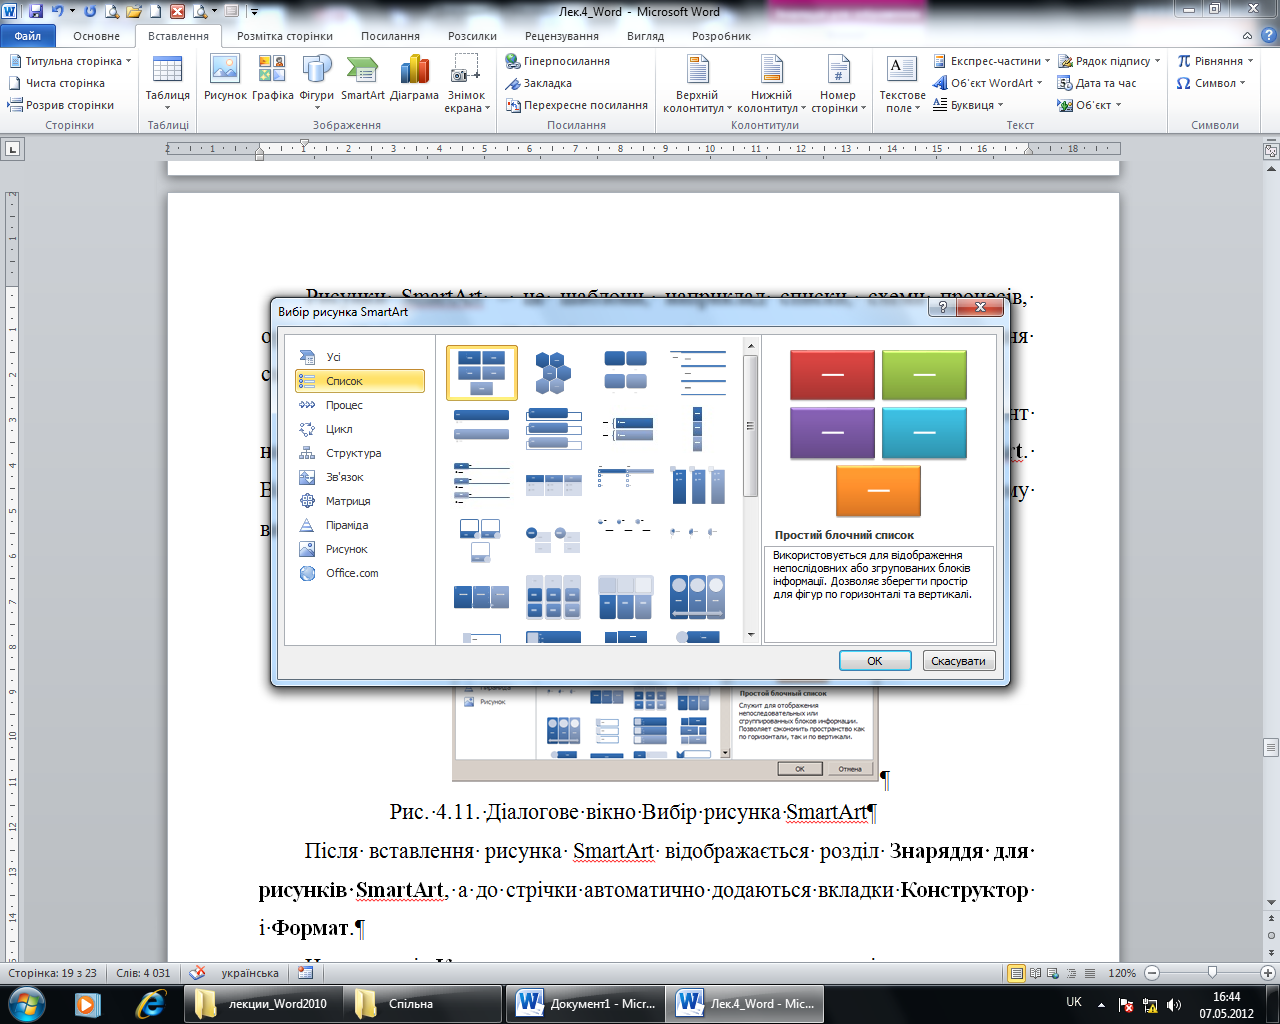The height and width of the screenshot is (1024, 1280).
Task: Click Дата та час command
Action: pos(1097,83)
